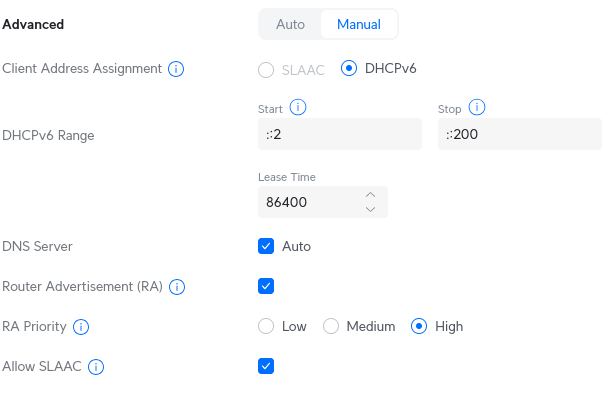Select the SLAAC radio option
608x407 pixels.
(266, 70)
